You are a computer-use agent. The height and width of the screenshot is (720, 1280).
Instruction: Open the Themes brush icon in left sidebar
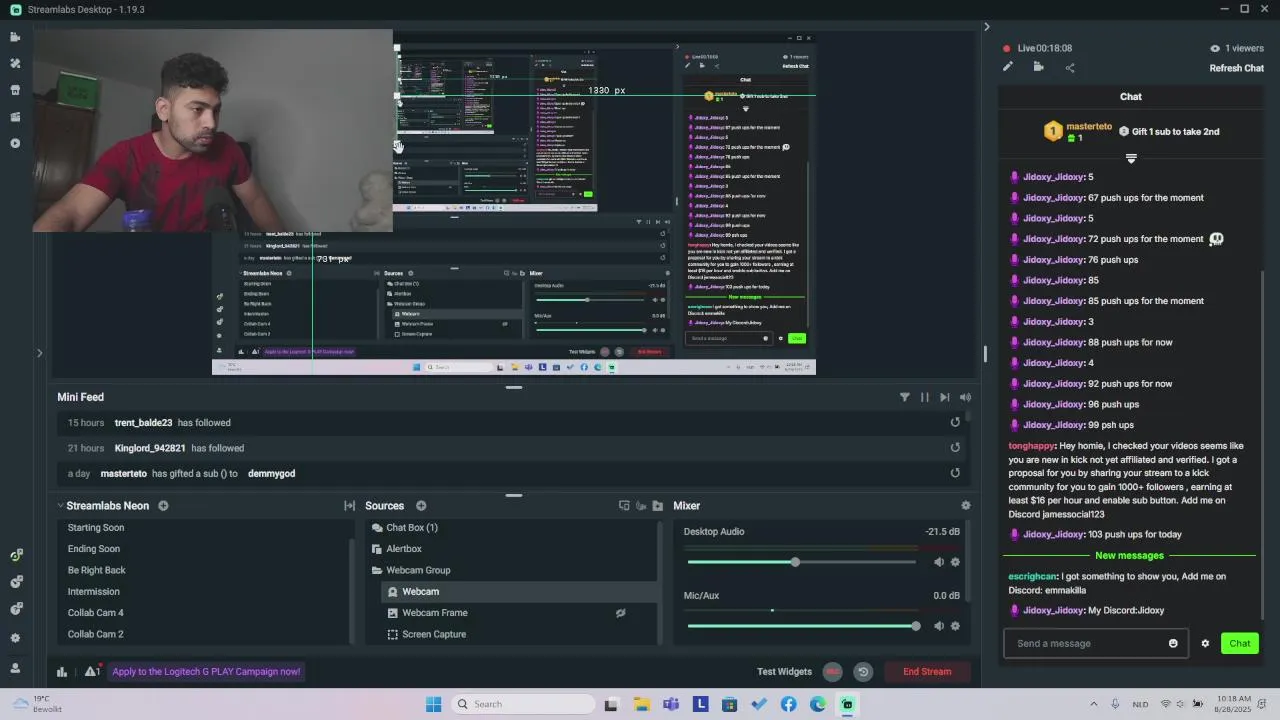(x=15, y=63)
